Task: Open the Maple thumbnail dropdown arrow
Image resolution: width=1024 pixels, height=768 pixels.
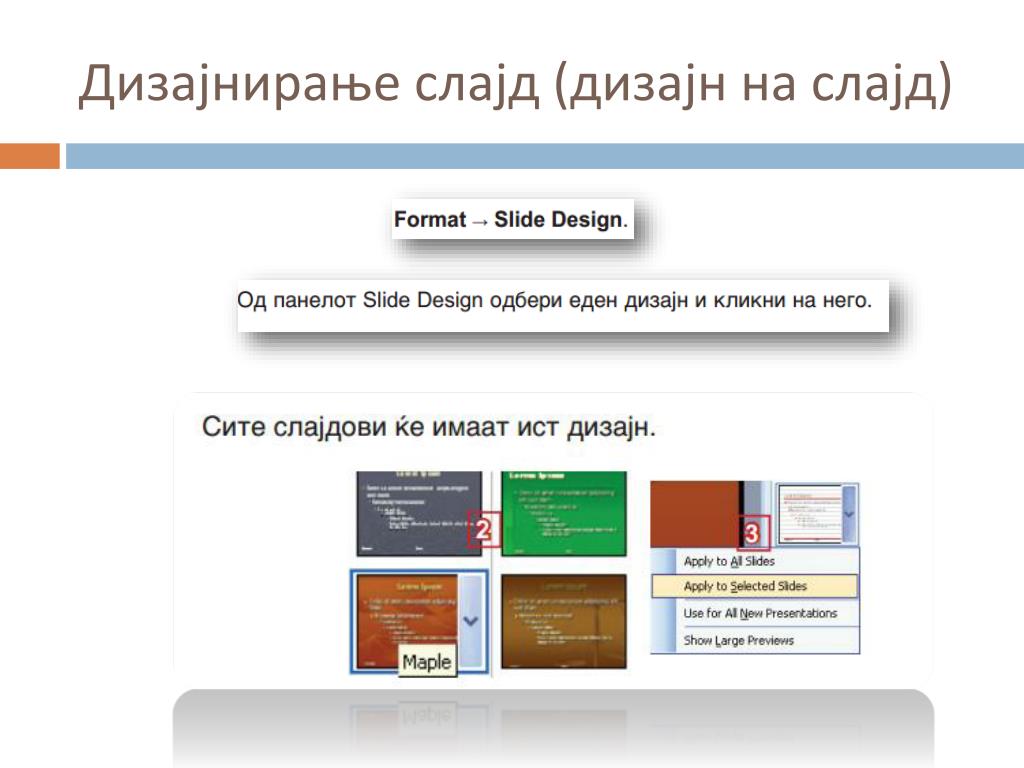Action: click(471, 621)
